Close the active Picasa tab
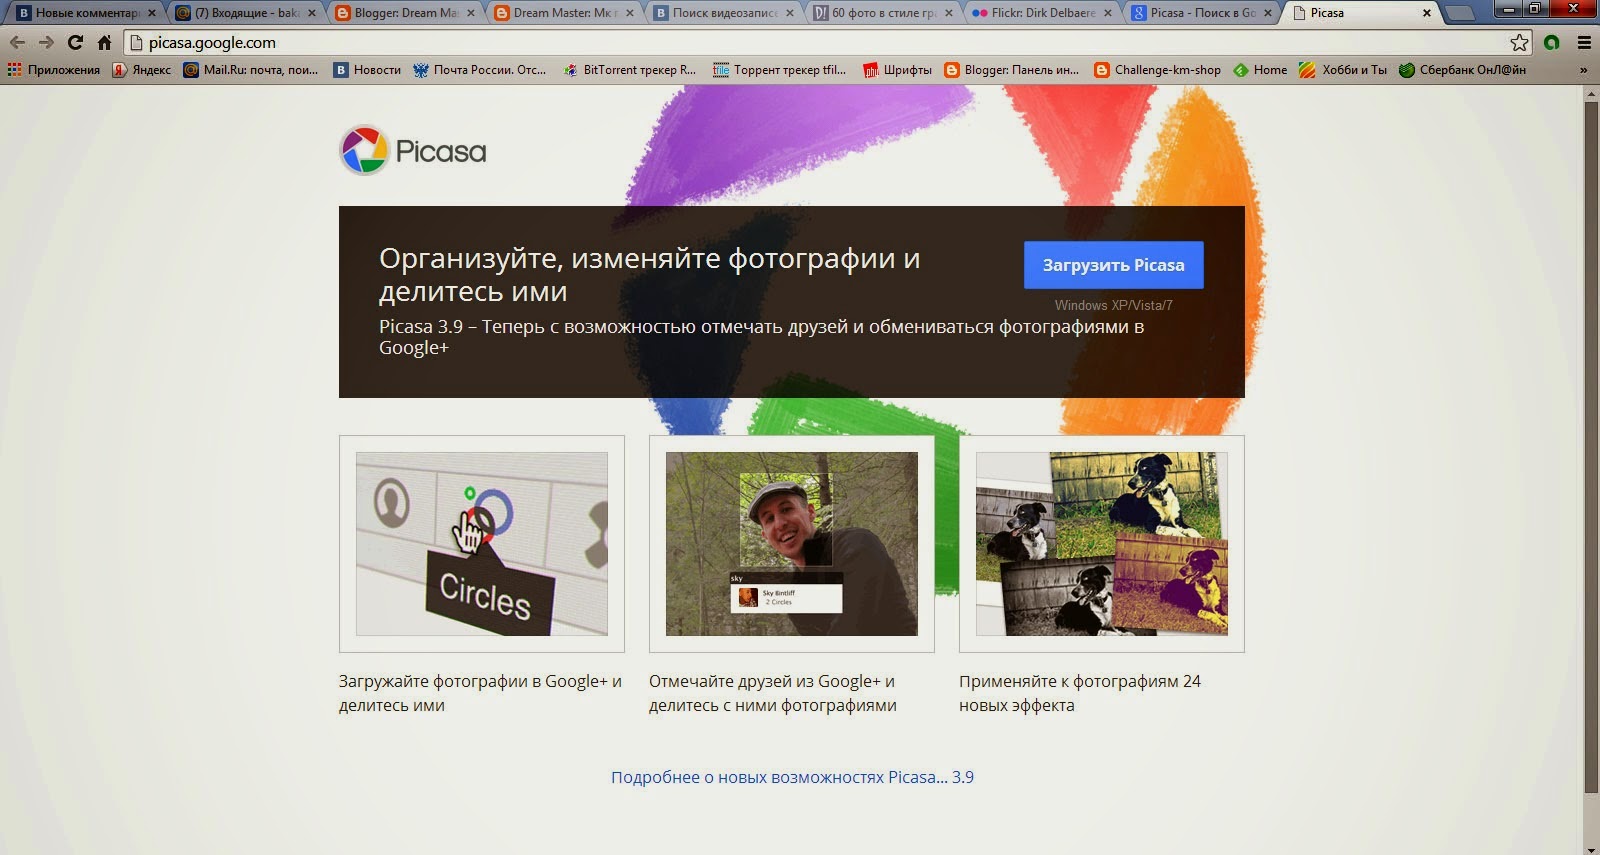Screen dimensions: 1600x855 tap(1427, 13)
